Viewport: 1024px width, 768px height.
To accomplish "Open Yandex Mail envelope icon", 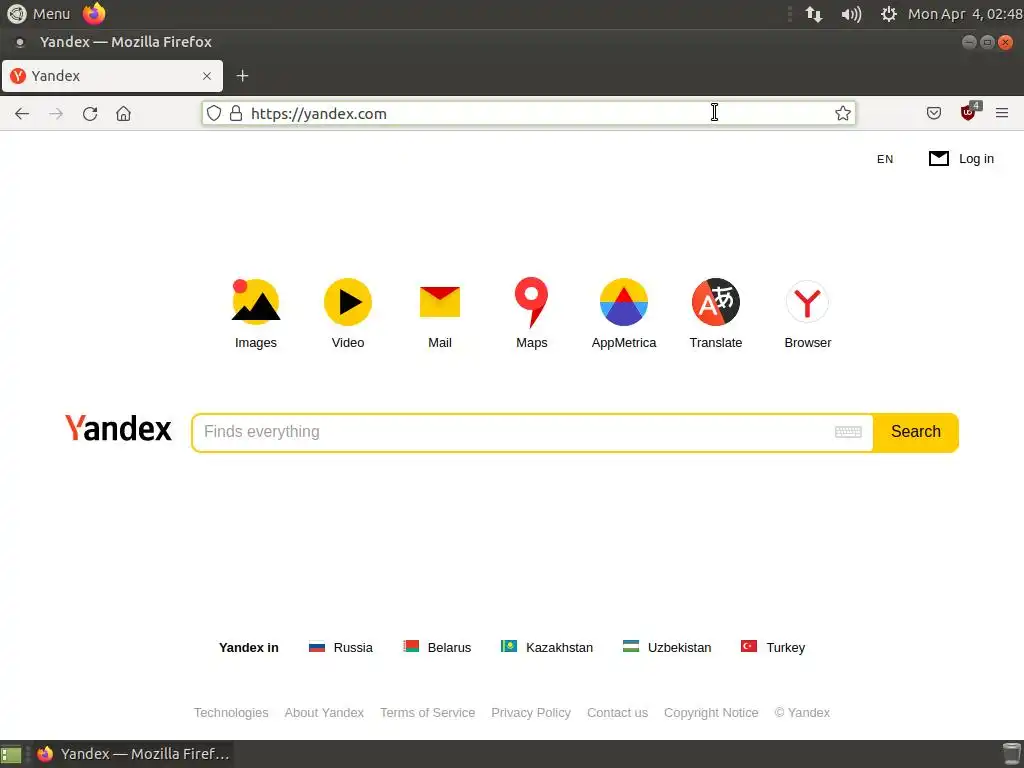I will 440,302.
